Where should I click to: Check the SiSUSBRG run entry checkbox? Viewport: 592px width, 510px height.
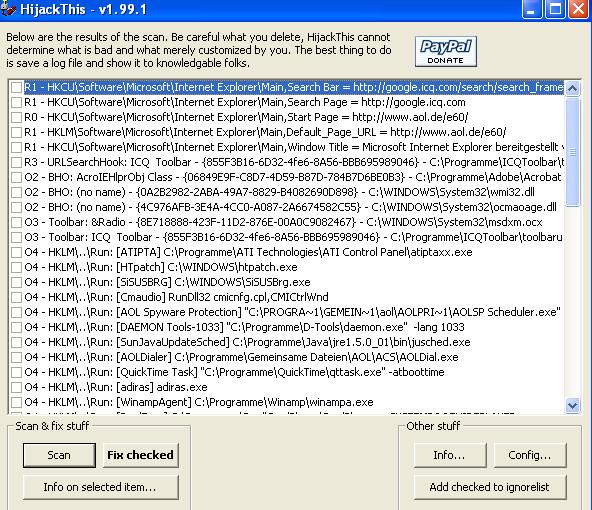[16, 282]
